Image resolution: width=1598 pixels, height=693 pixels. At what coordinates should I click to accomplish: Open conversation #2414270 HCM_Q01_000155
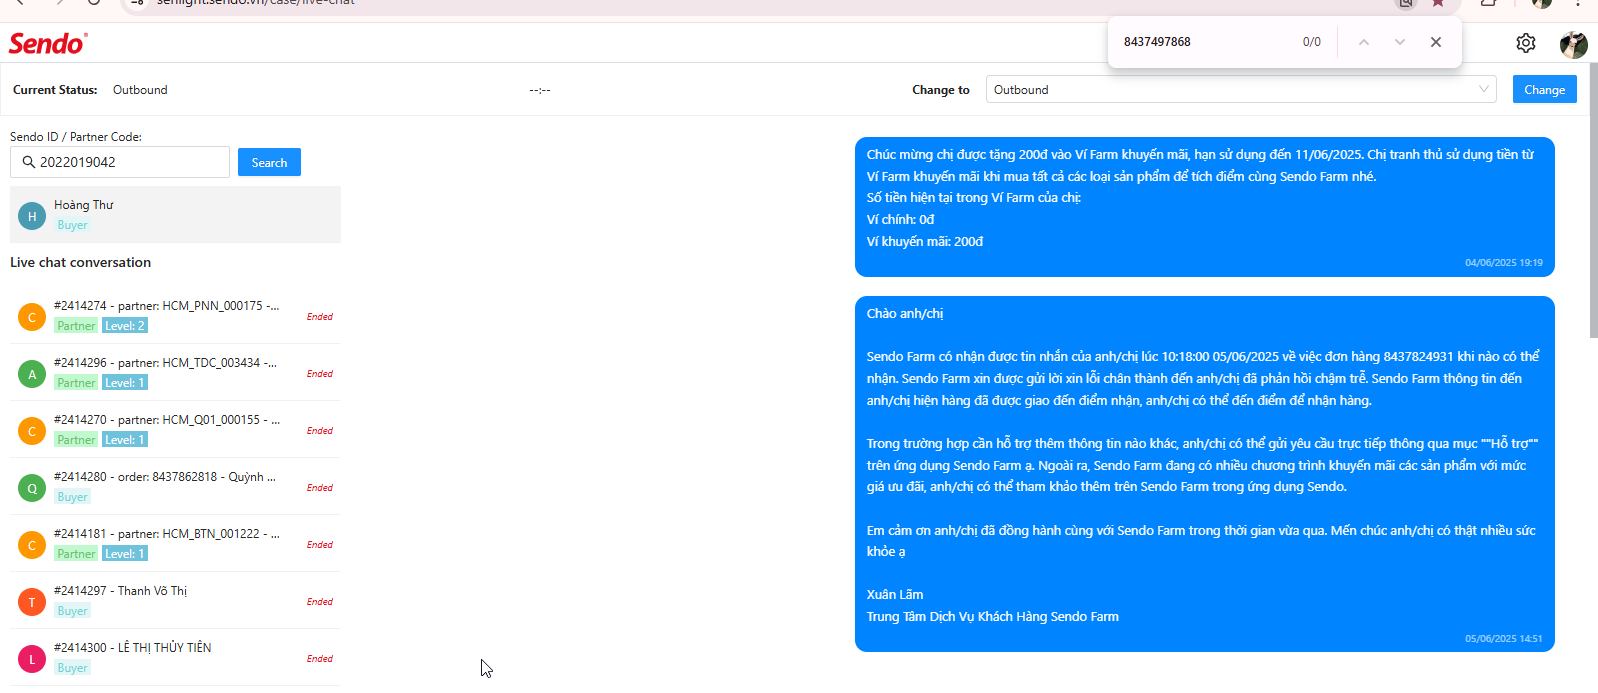pyautogui.click(x=175, y=430)
